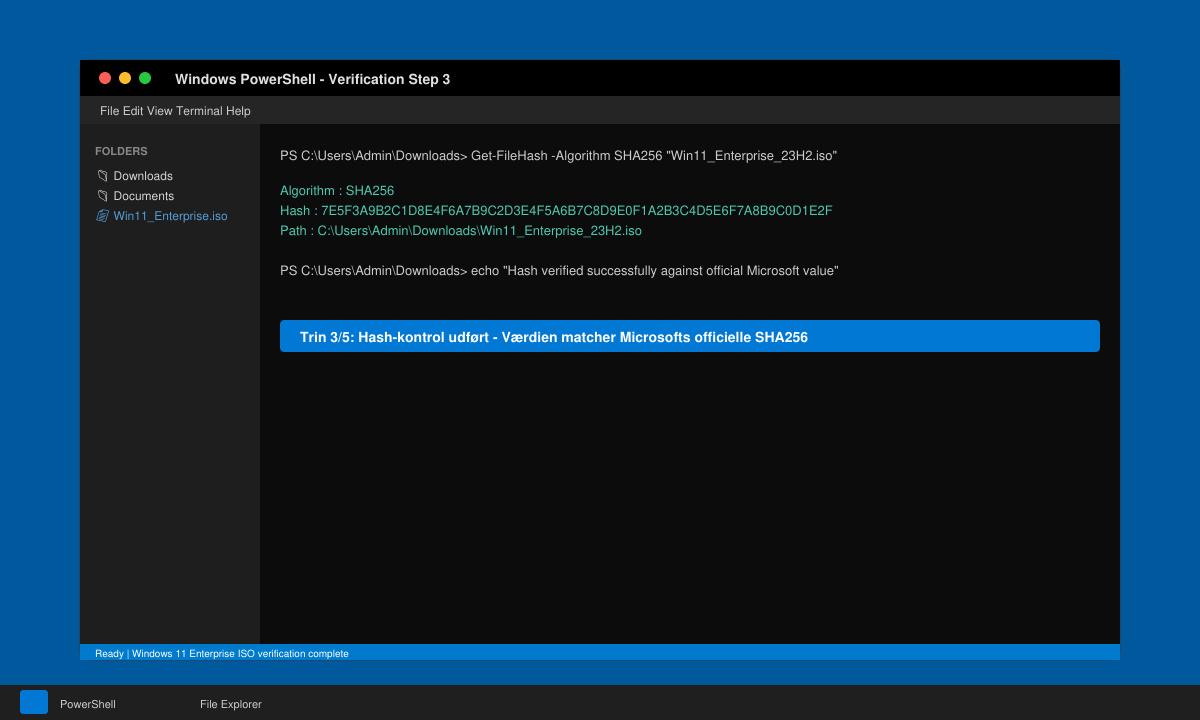
Task: Click the Get-FileHash command line
Action: coord(558,156)
